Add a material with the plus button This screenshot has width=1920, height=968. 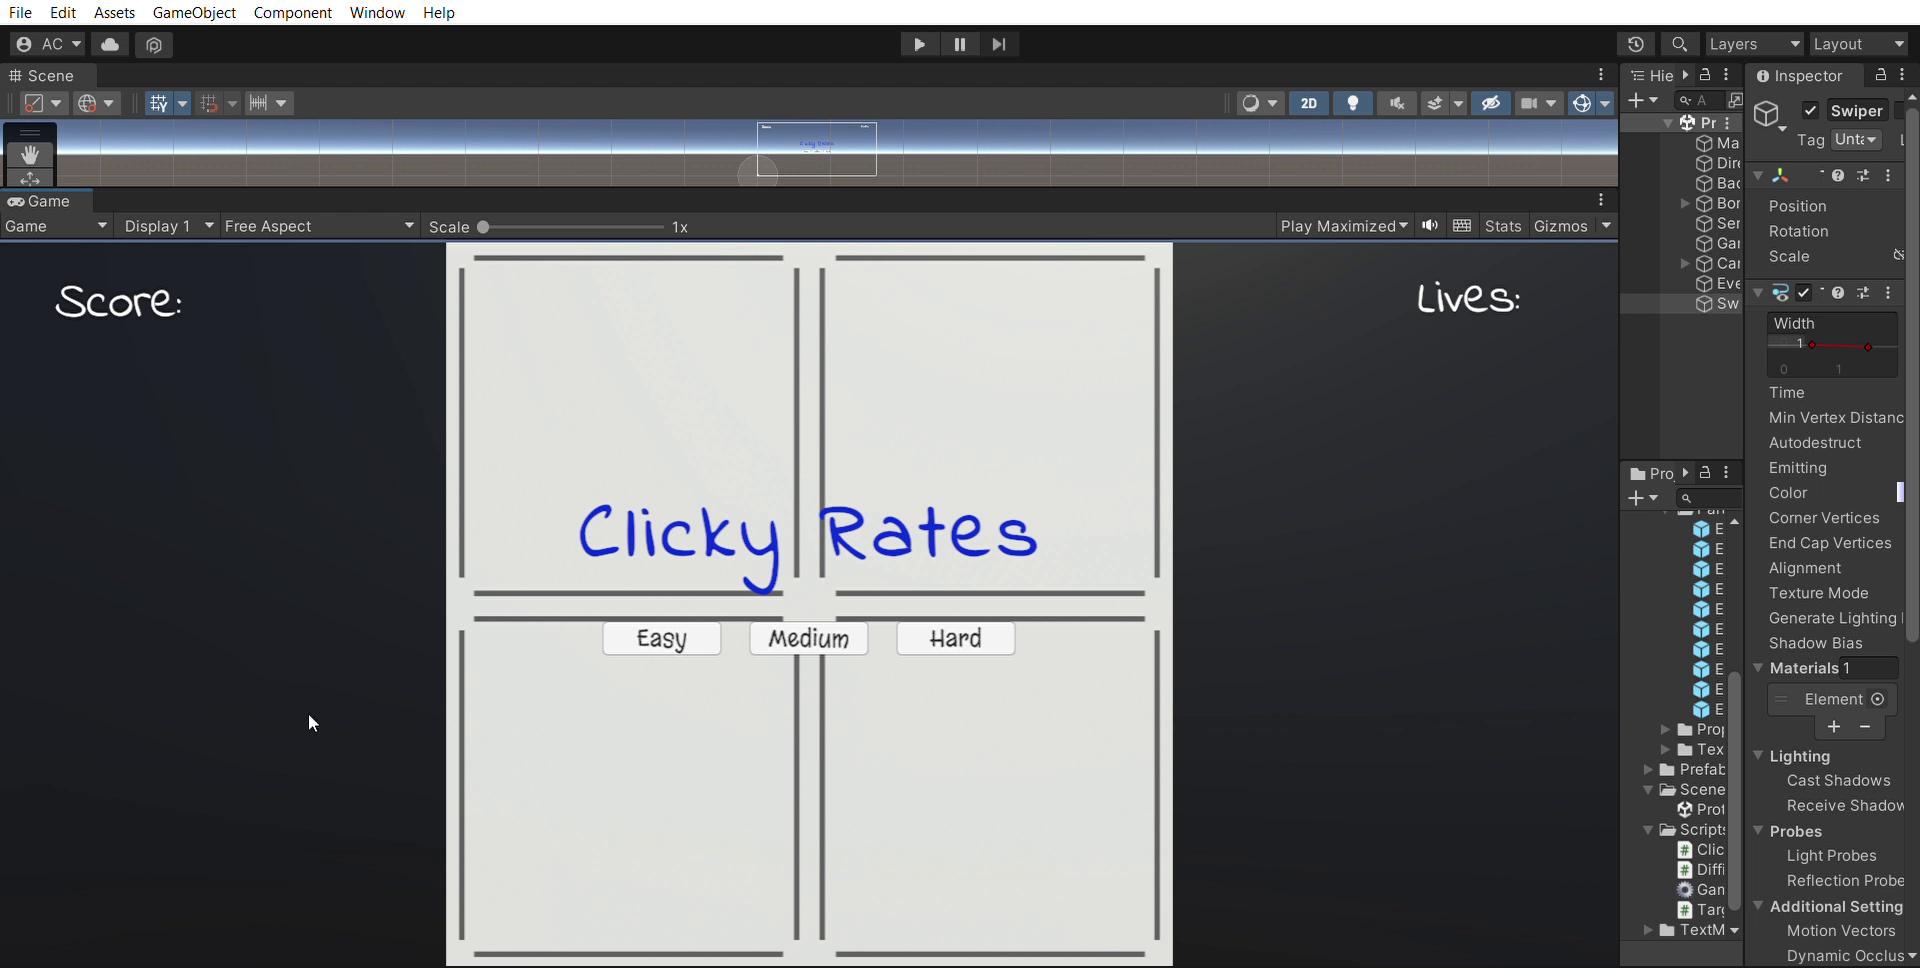coord(1834,727)
